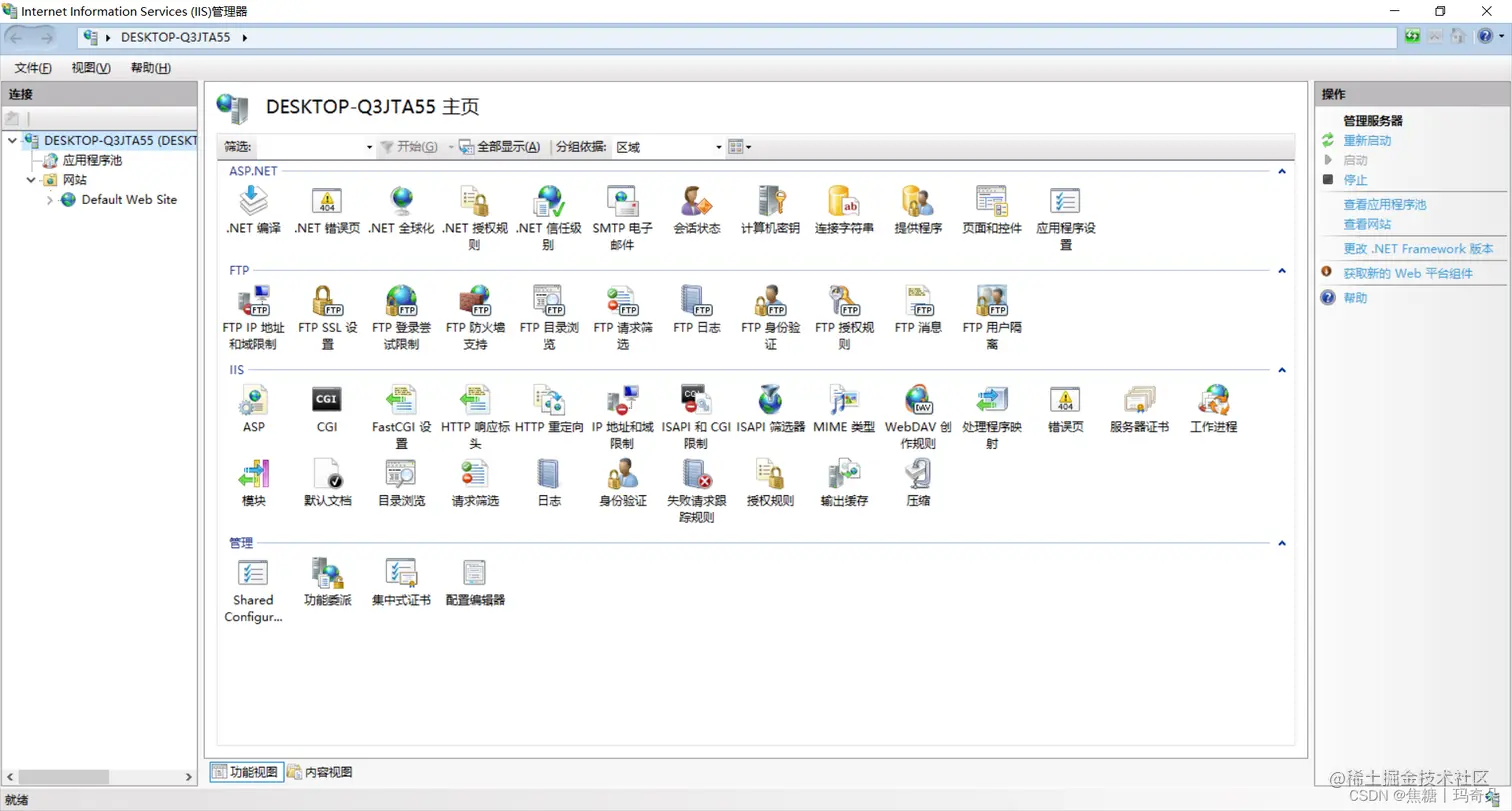The height and width of the screenshot is (811, 1512).
Task: Open the FTP 防火墙支持 feature
Action: pos(475,317)
